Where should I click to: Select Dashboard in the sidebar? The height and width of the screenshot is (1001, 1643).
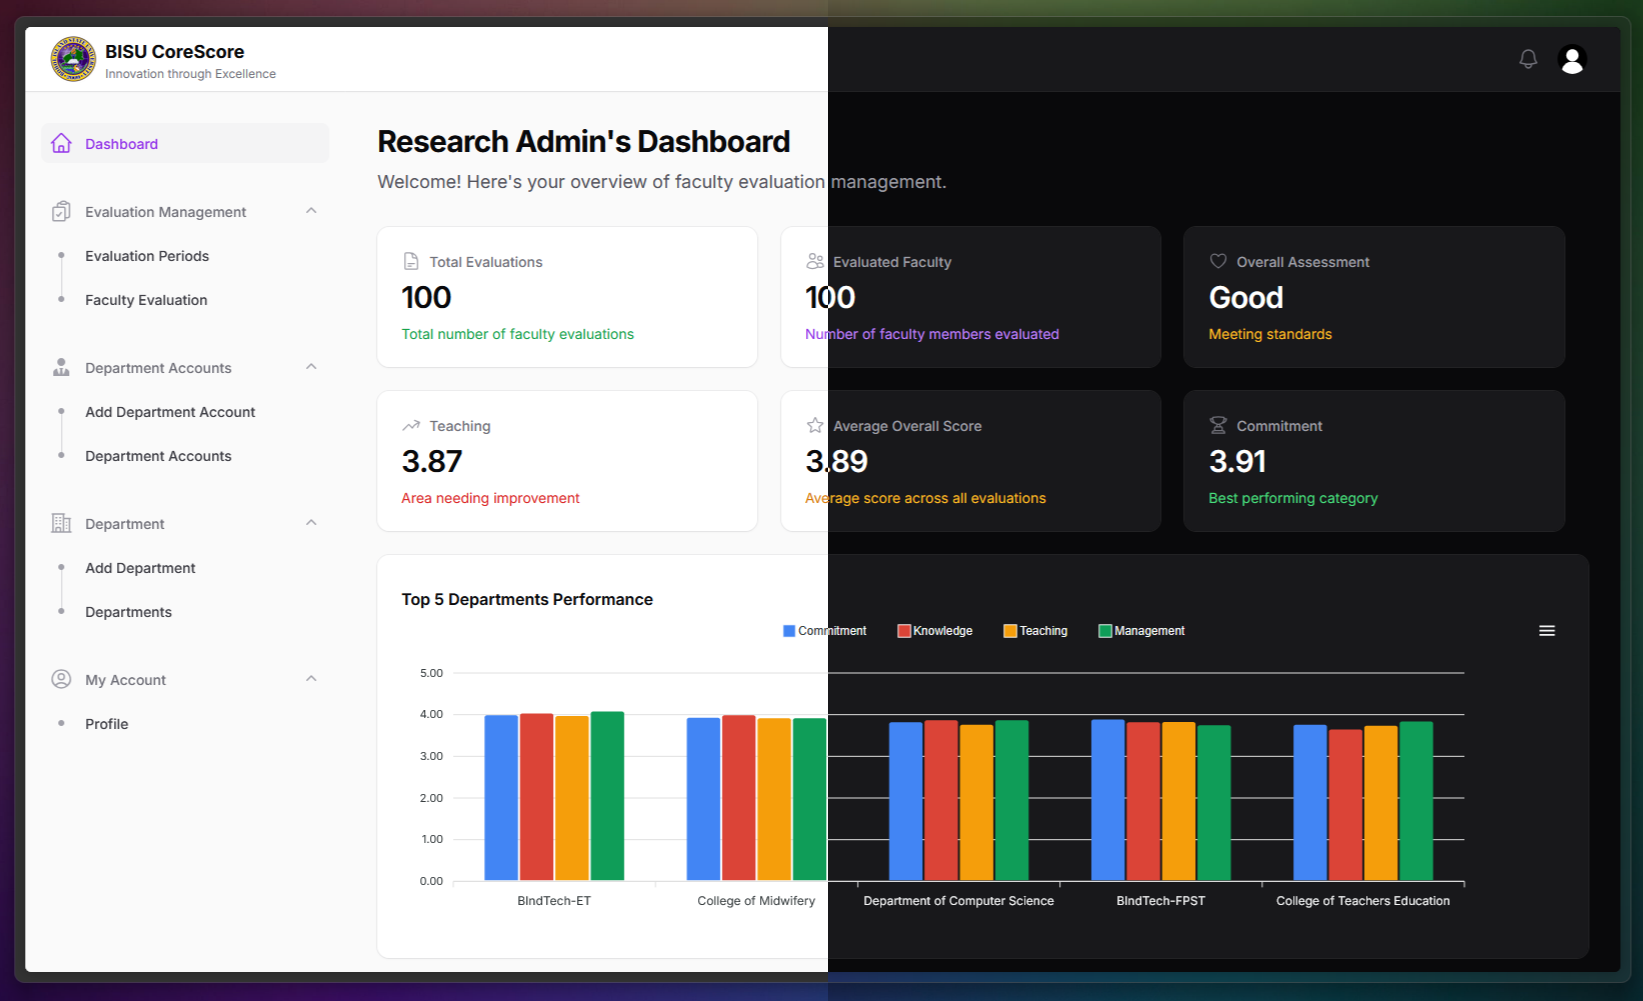click(x=121, y=143)
